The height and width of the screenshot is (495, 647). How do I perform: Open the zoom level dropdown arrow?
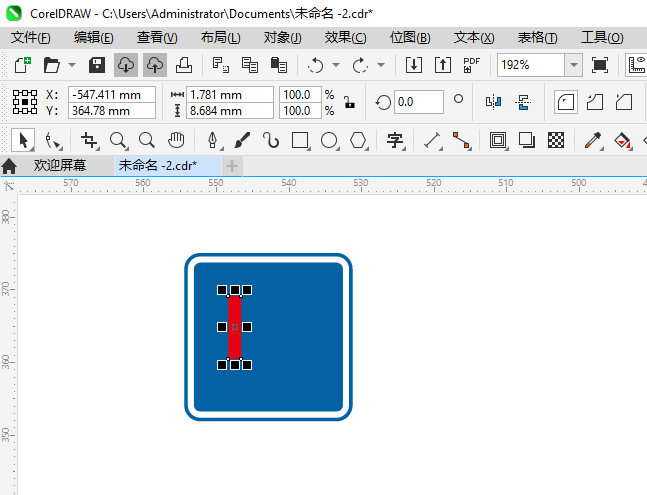(573, 65)
